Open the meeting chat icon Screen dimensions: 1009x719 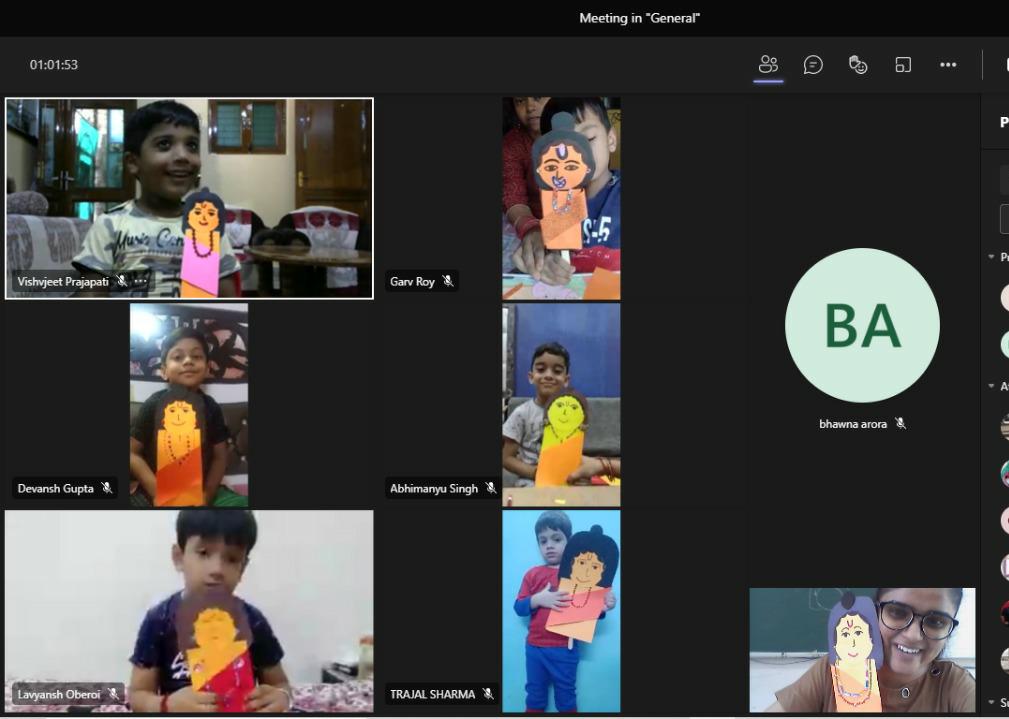tap(813, 64)
